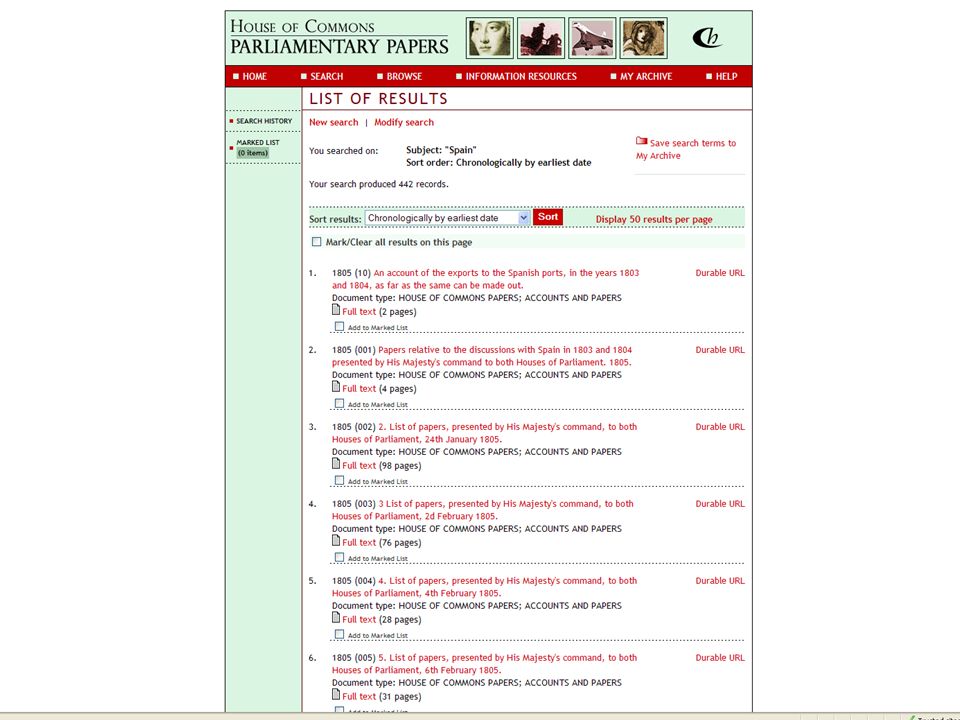960x720 pixels.
Task: Check Add to Marked List for result 4
Action: [339, 558]
